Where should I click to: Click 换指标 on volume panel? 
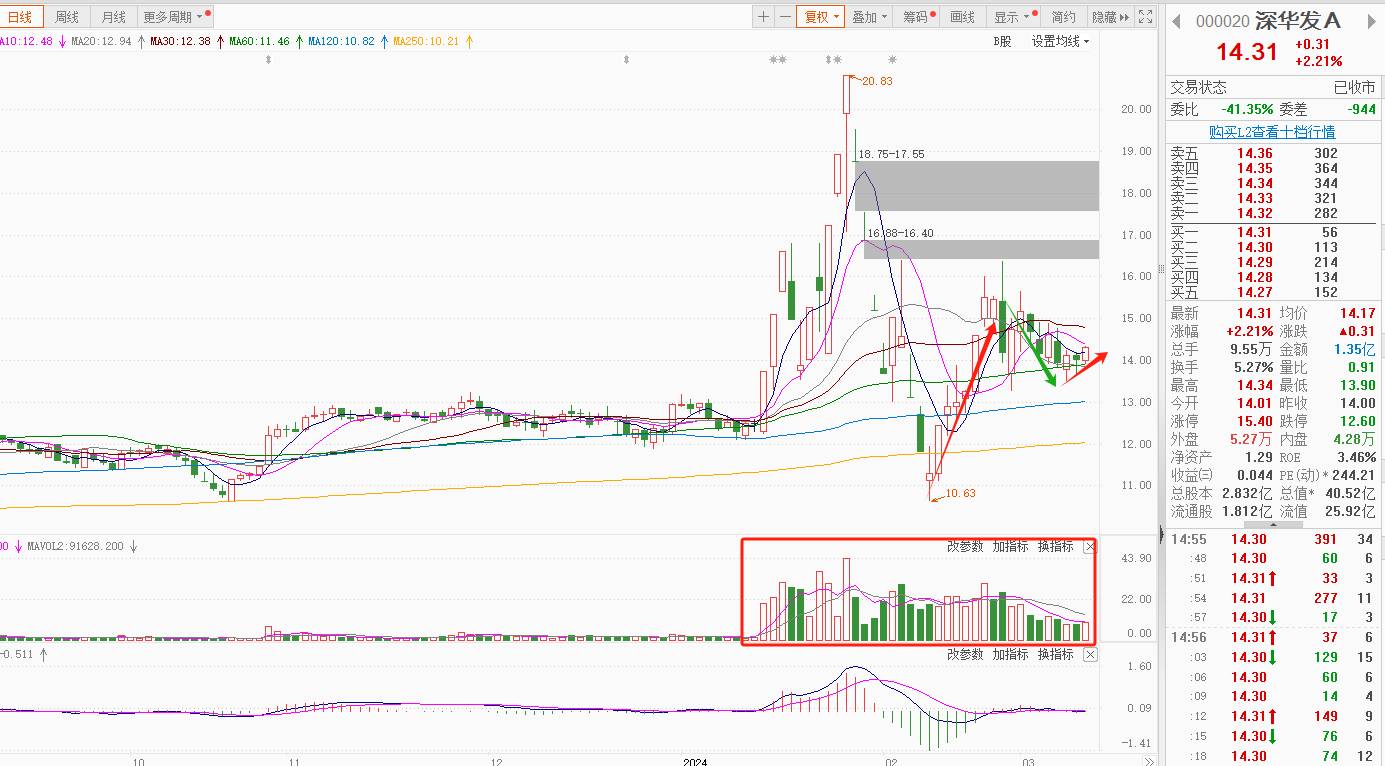click(x=1055, y=547)
